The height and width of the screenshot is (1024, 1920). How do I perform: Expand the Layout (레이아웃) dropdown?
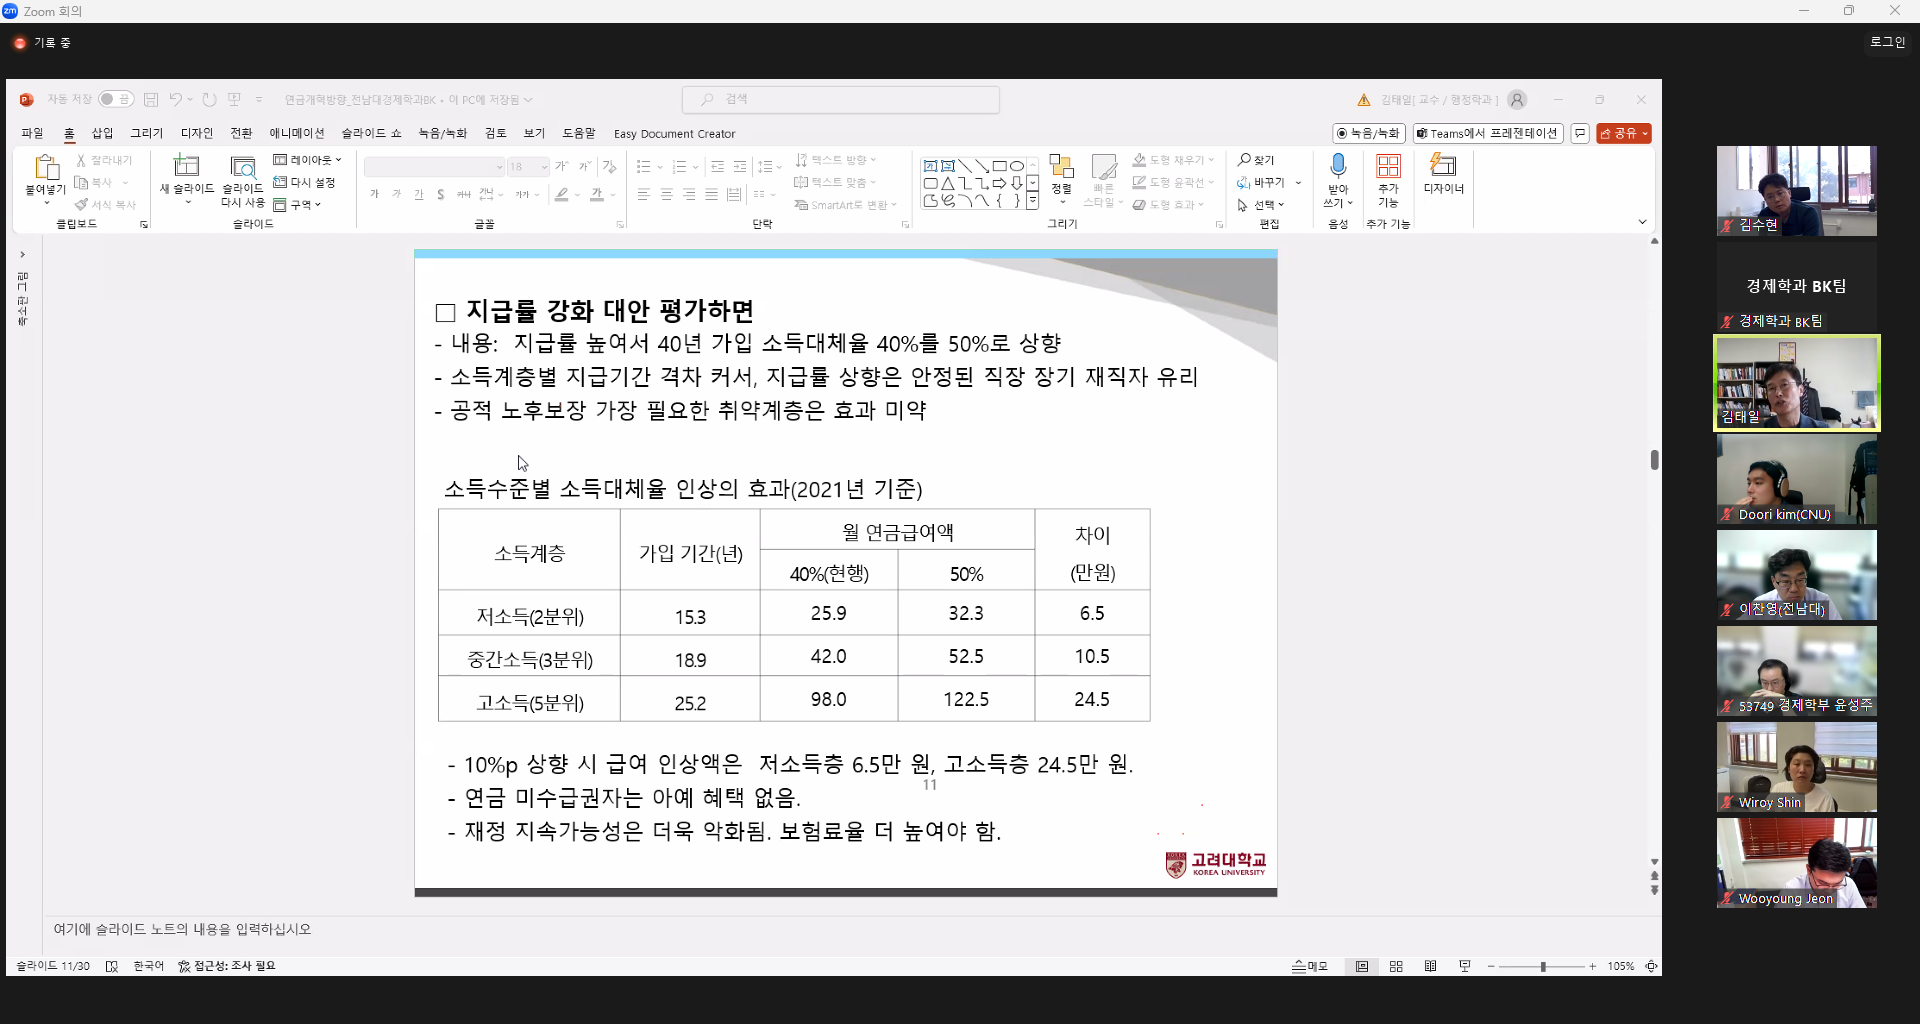point(308,160)
